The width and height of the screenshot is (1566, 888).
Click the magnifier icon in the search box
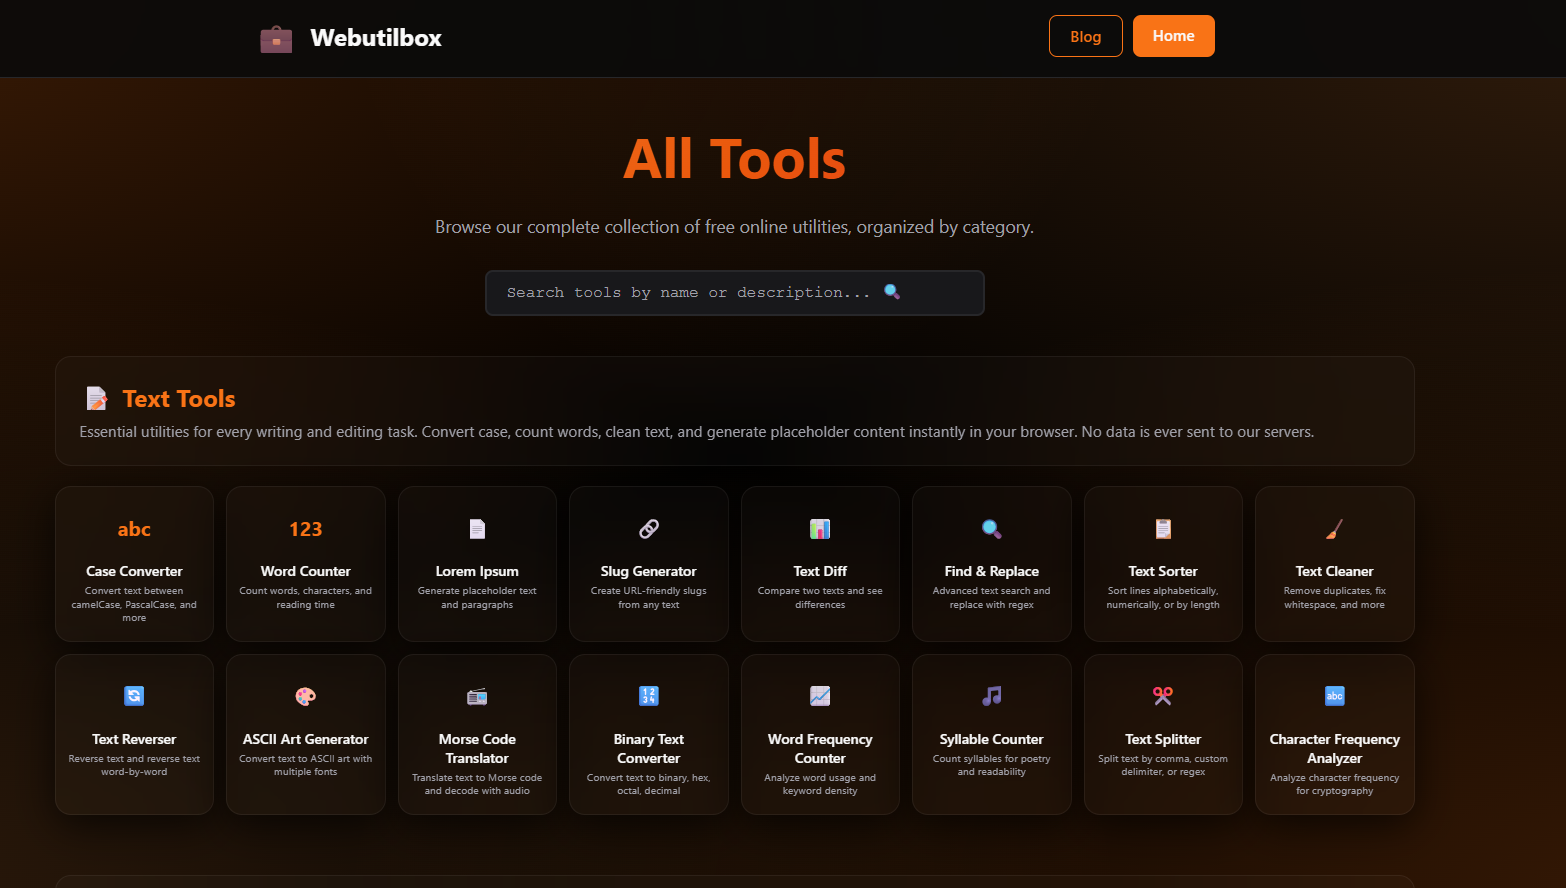click(x=892, y=292)
